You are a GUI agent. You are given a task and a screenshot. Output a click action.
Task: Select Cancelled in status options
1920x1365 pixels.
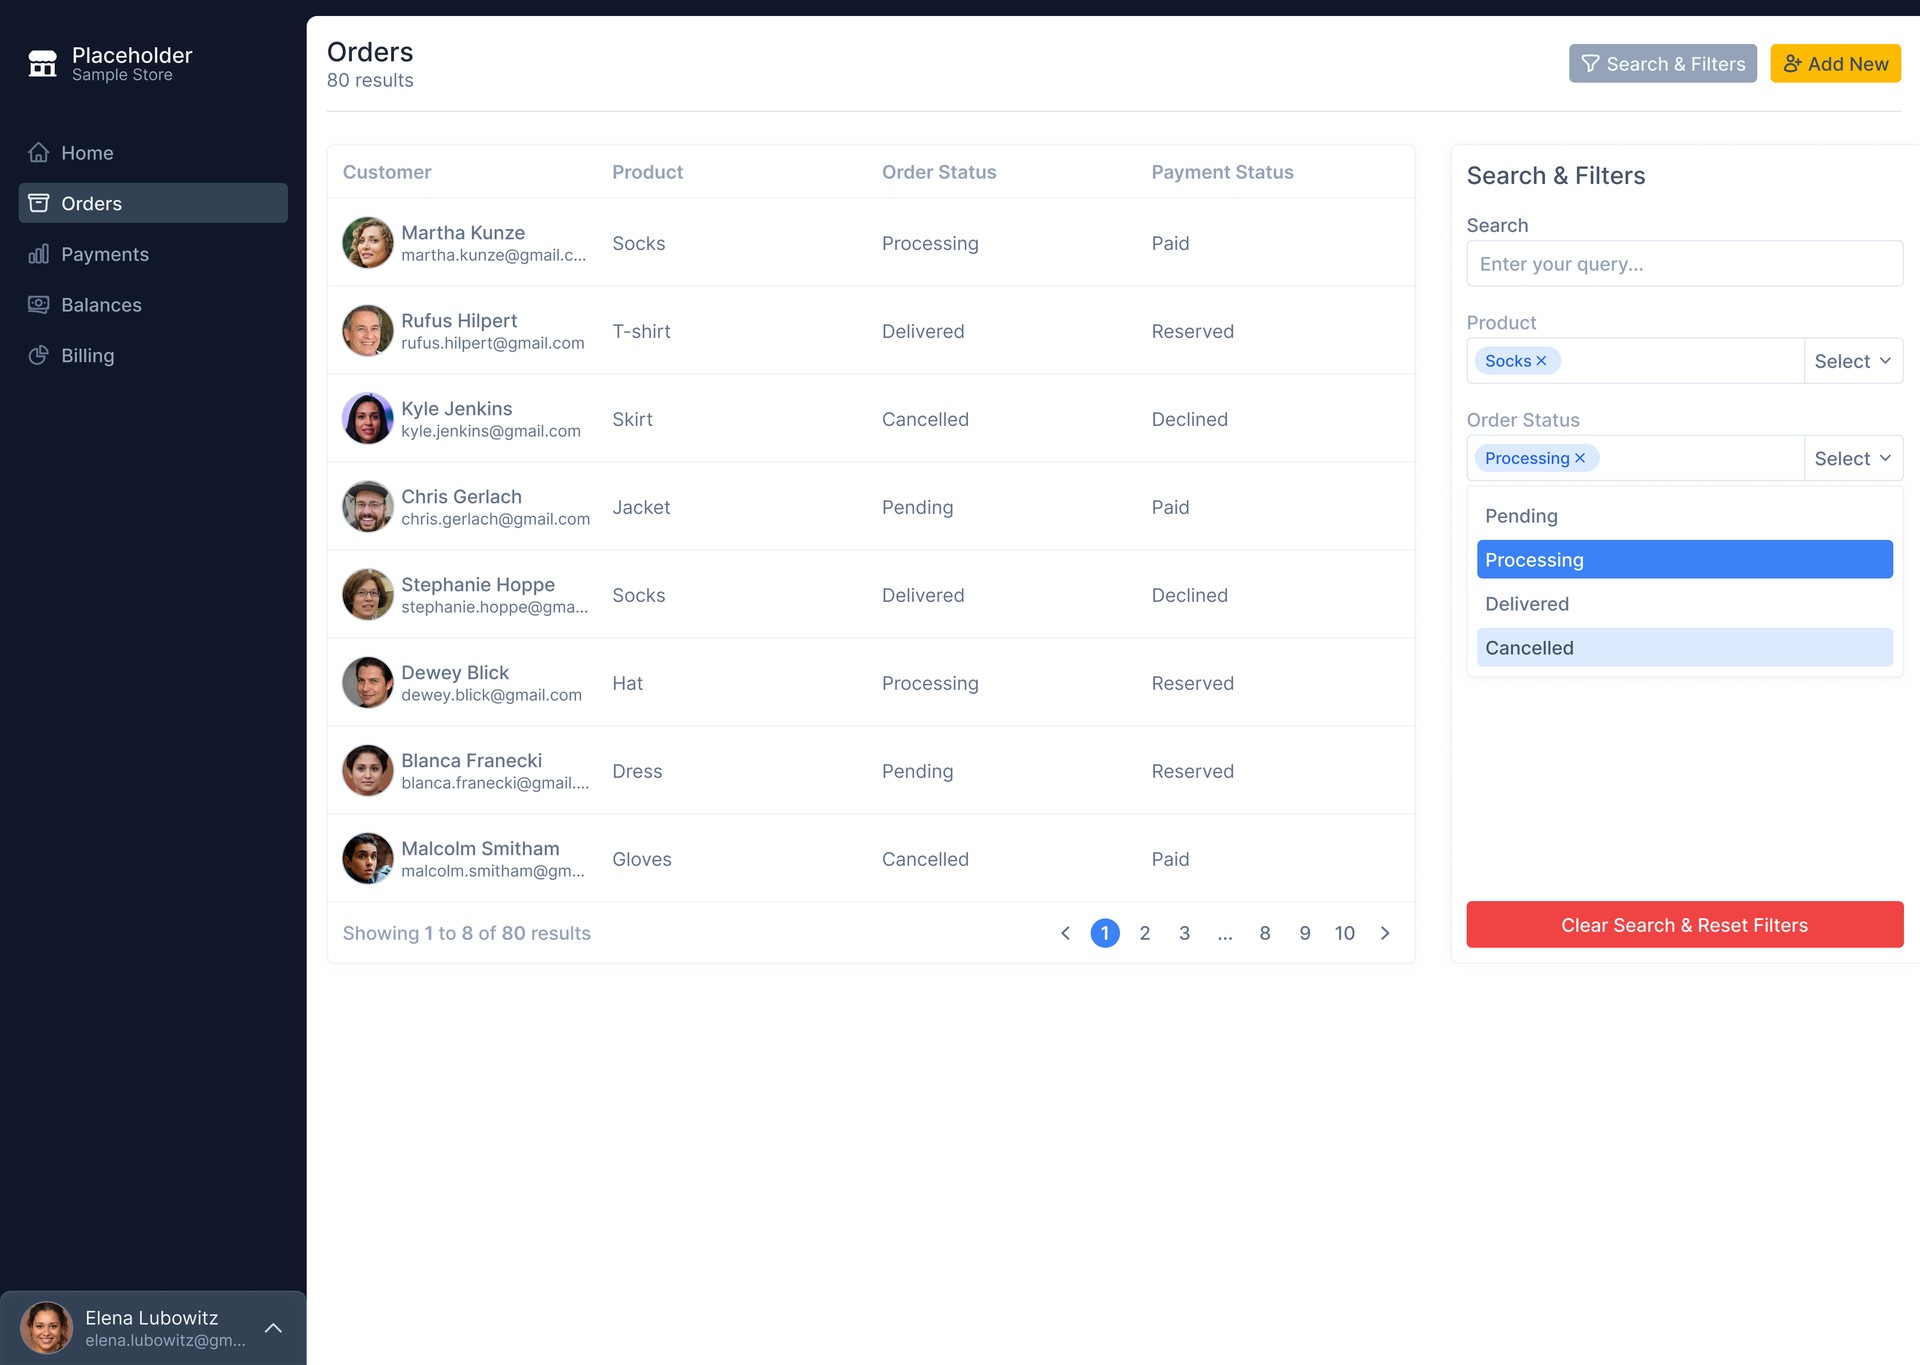(x=1684, y=648)
